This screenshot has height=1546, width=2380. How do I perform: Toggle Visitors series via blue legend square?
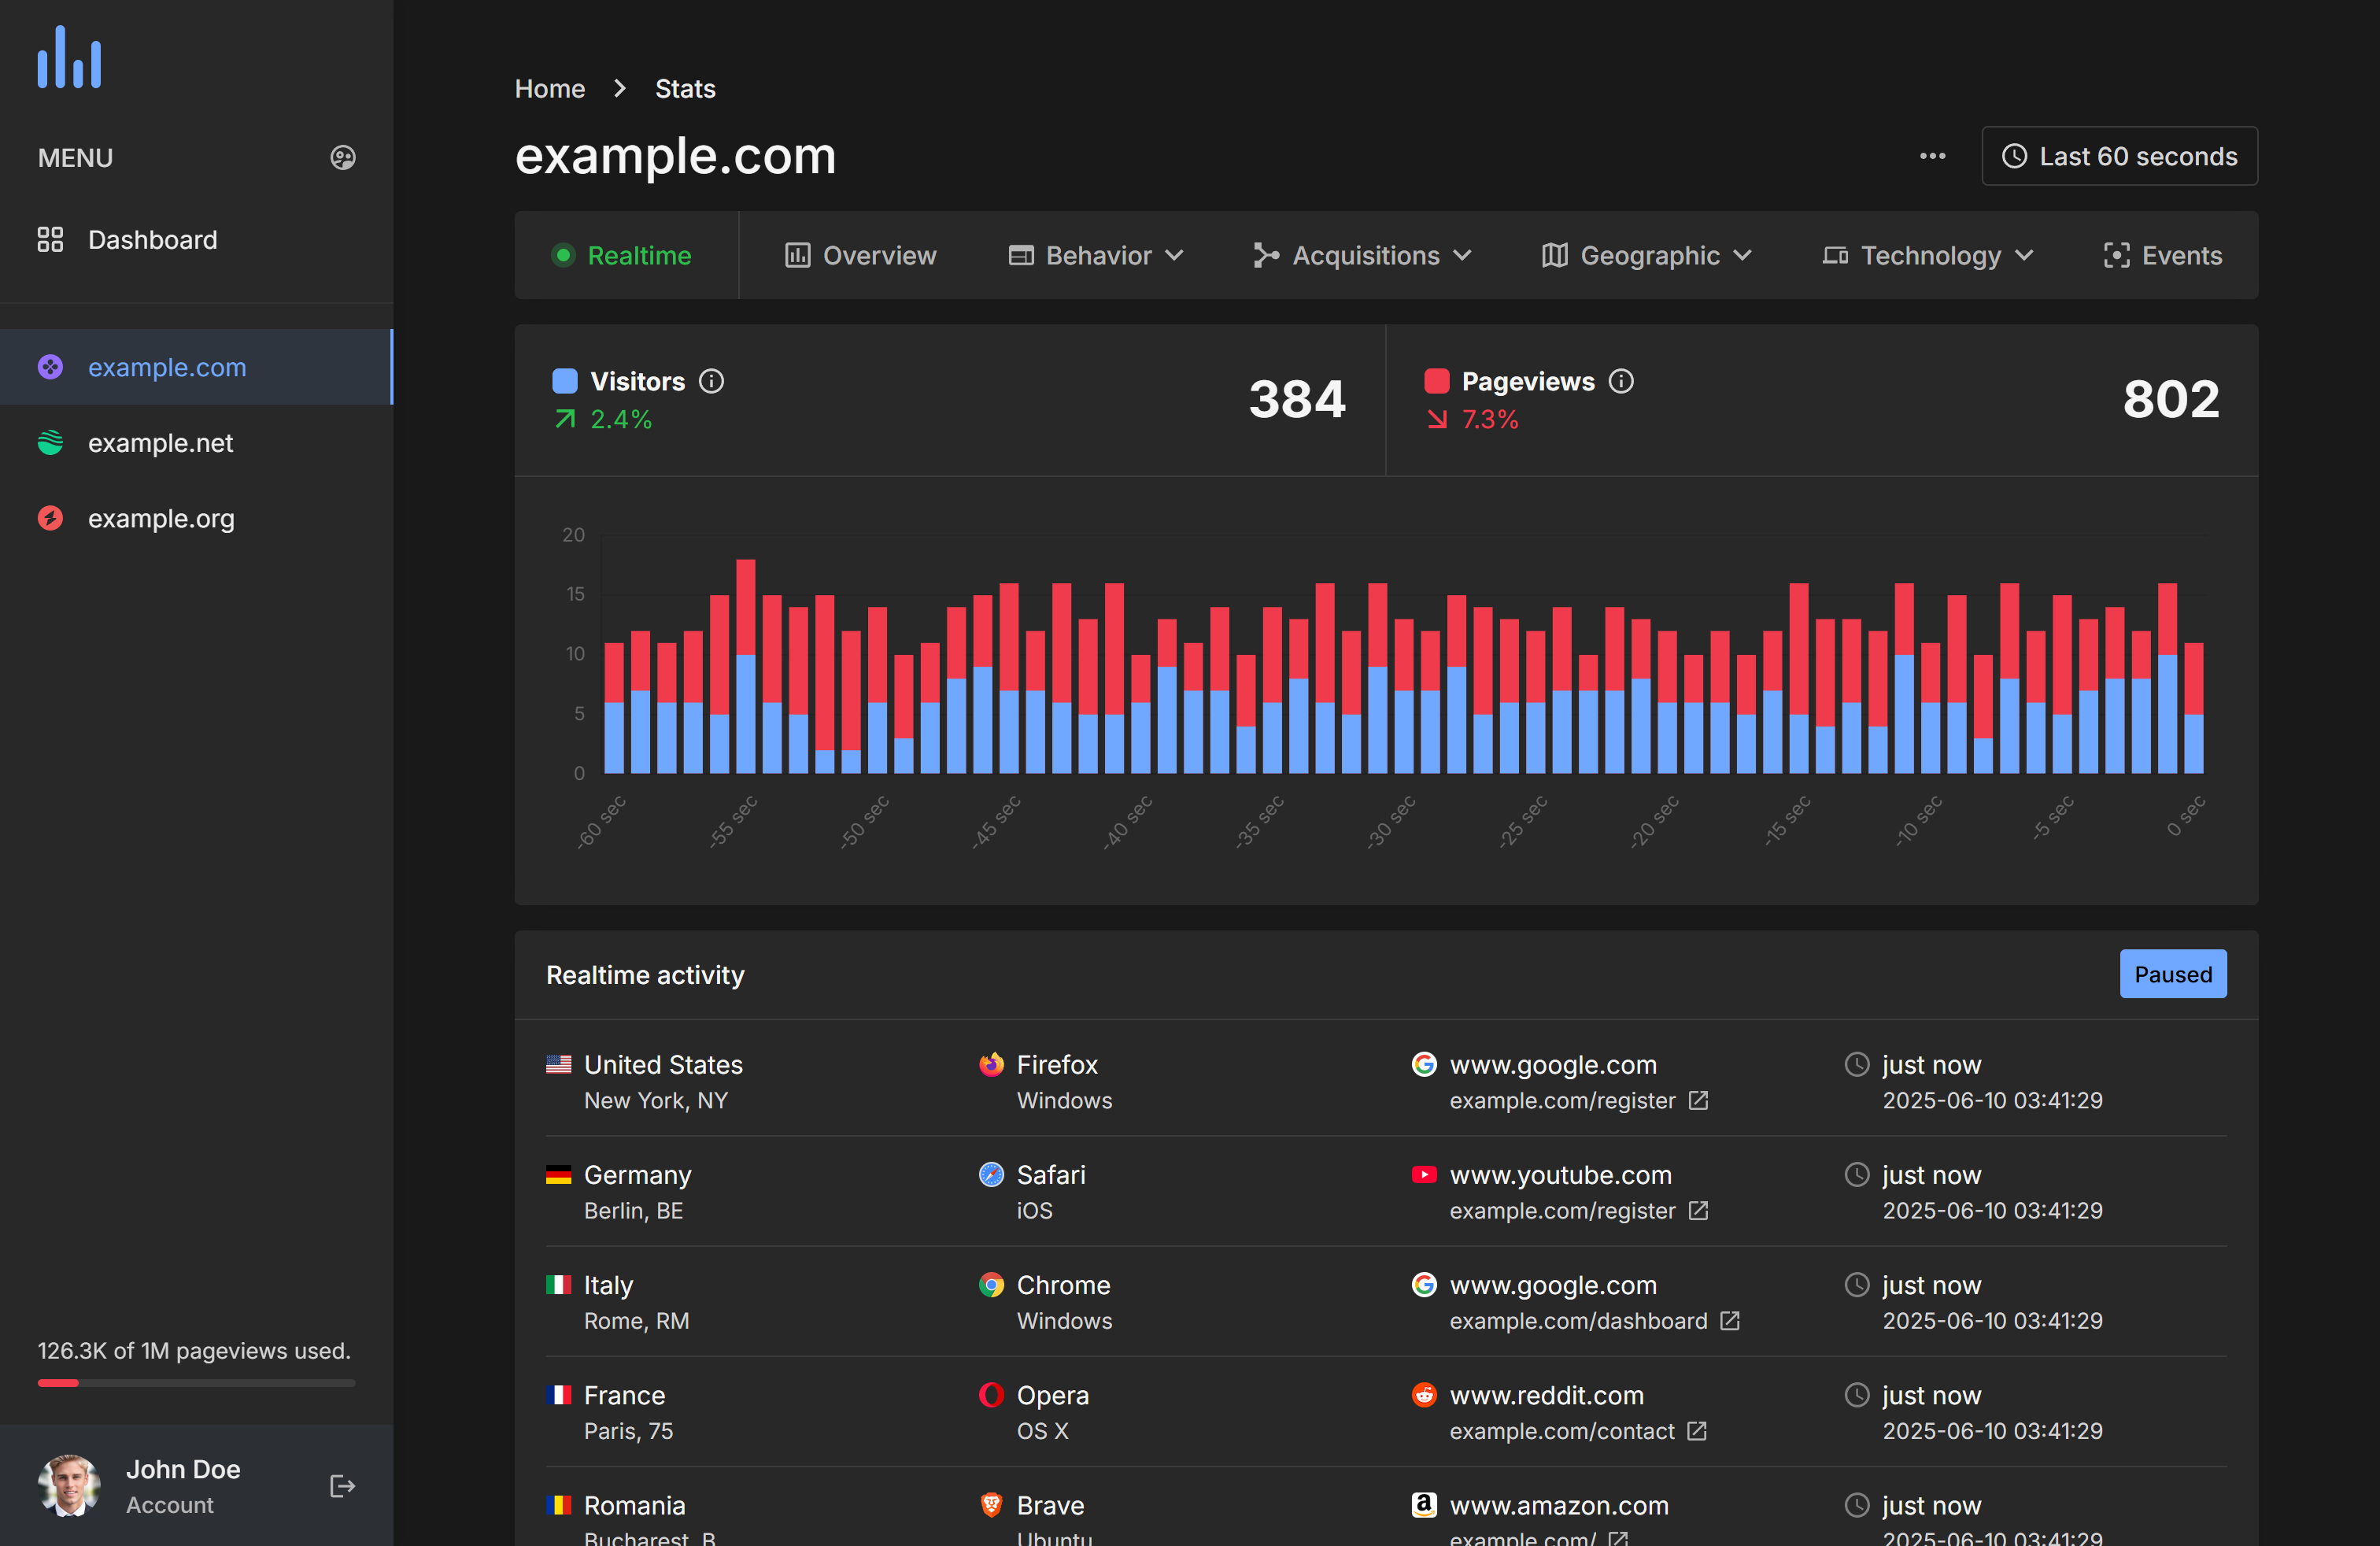pyautogui.click(x=565, y=381)
